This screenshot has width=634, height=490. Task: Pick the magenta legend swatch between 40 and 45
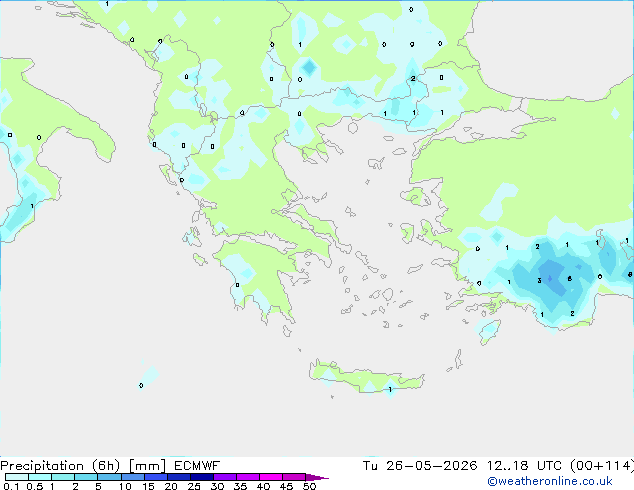click(x=271, y=477)
